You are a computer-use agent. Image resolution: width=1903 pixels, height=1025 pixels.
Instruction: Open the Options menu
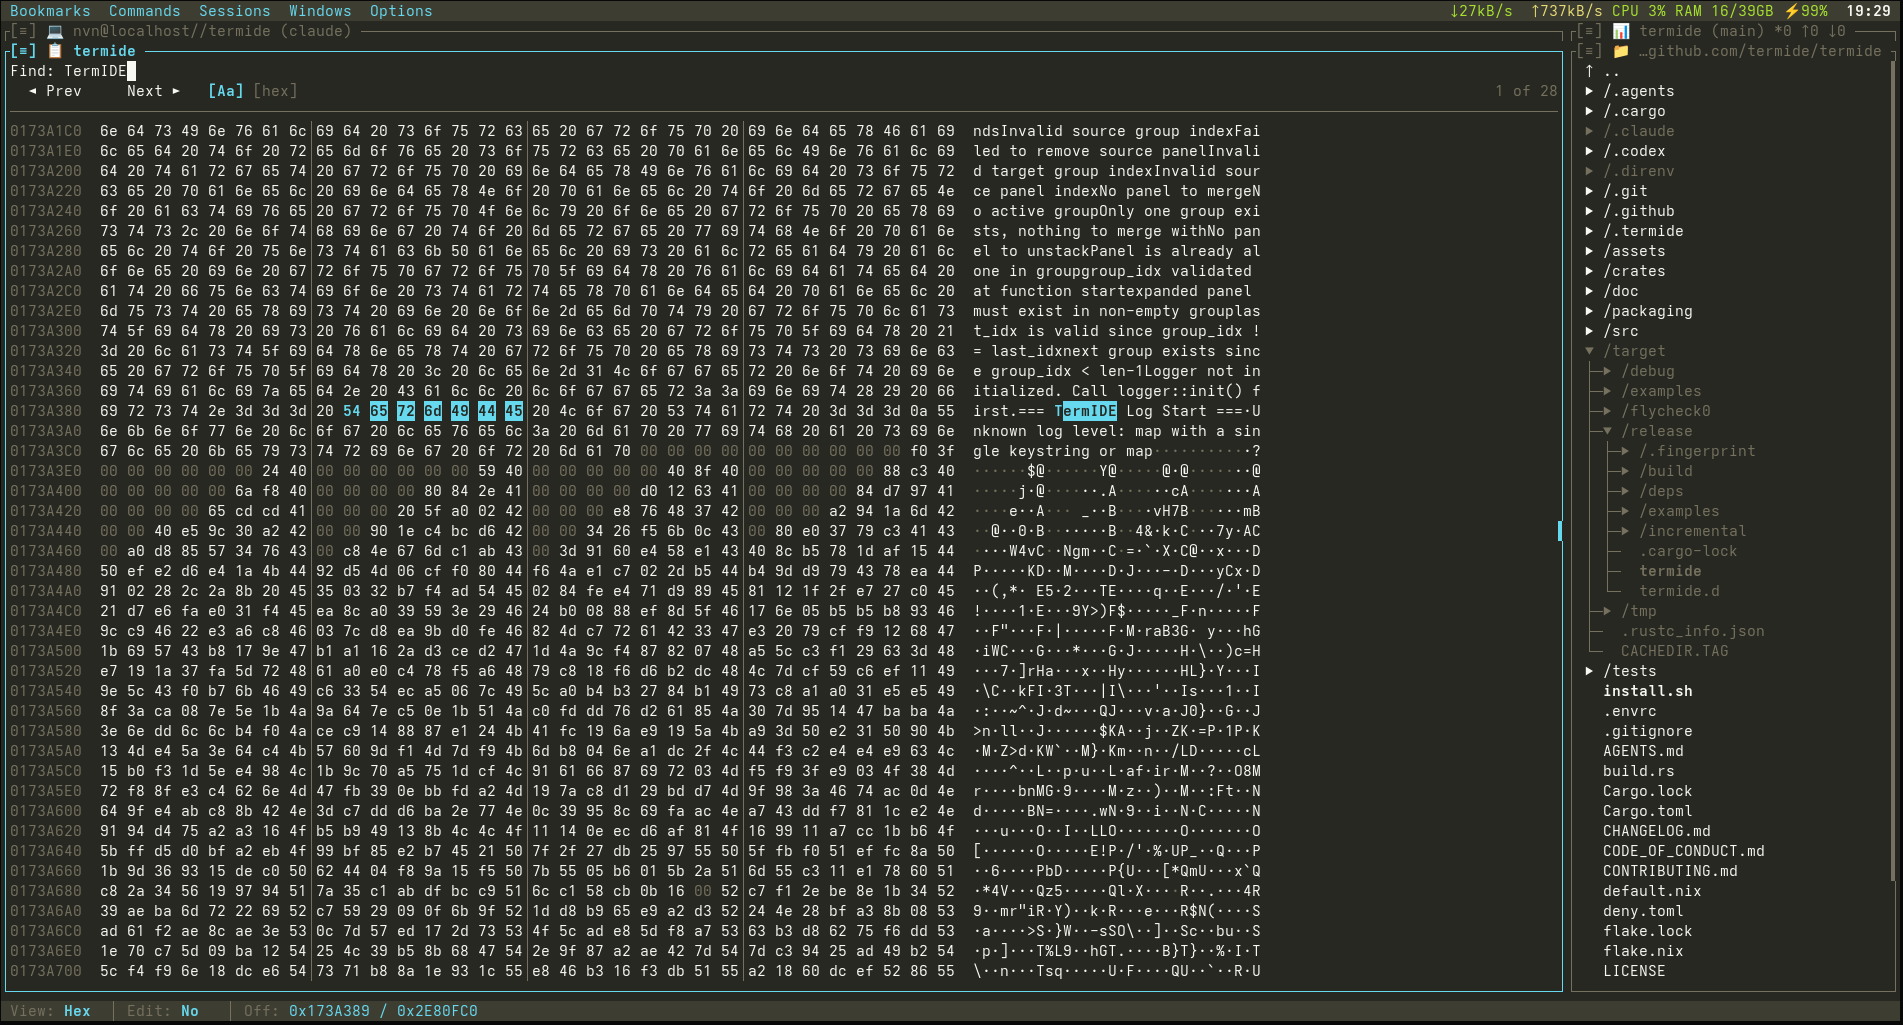[401, 11]
